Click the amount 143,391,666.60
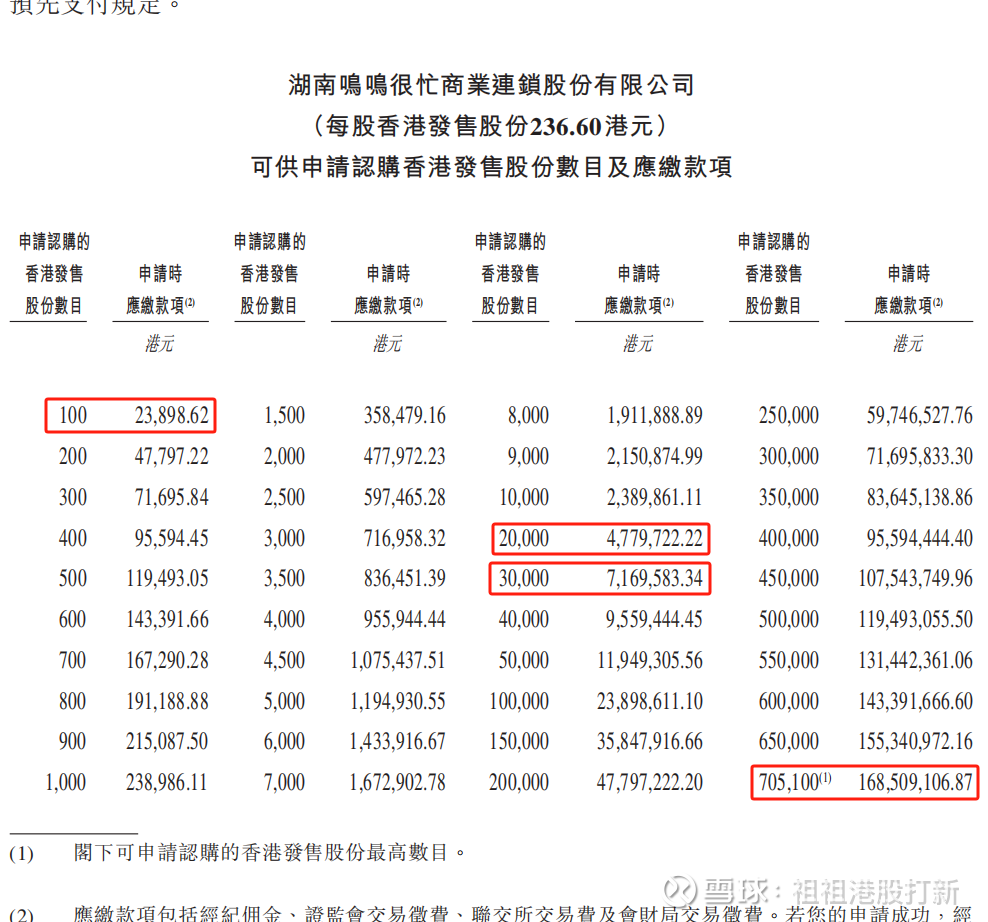 [x=916, y=701]
